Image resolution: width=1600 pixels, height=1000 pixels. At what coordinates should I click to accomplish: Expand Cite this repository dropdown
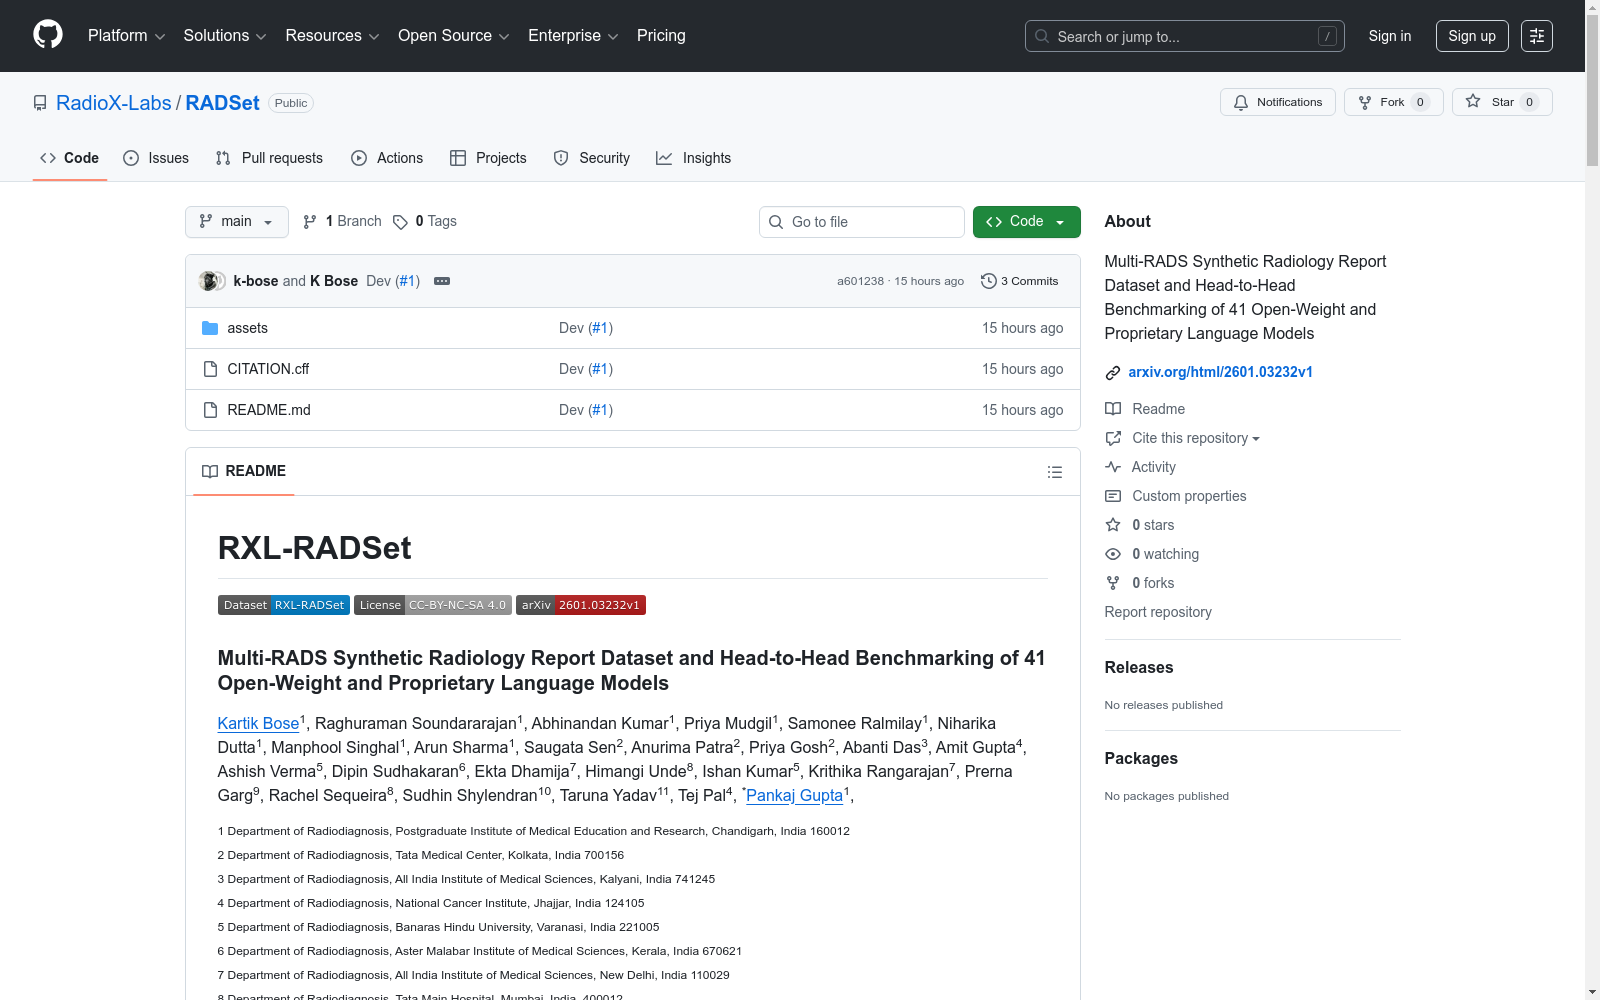click(1196, 438)
